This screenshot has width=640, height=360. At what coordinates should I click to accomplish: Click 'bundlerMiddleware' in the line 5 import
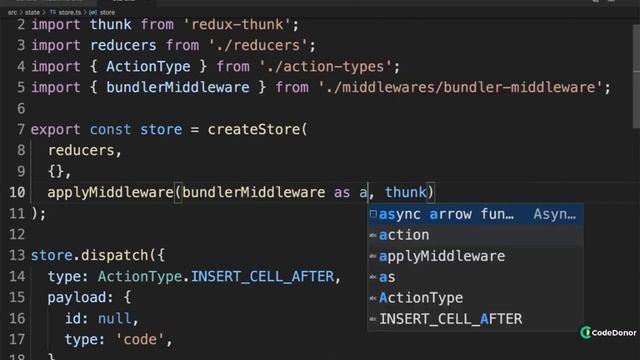click(178, 87)
